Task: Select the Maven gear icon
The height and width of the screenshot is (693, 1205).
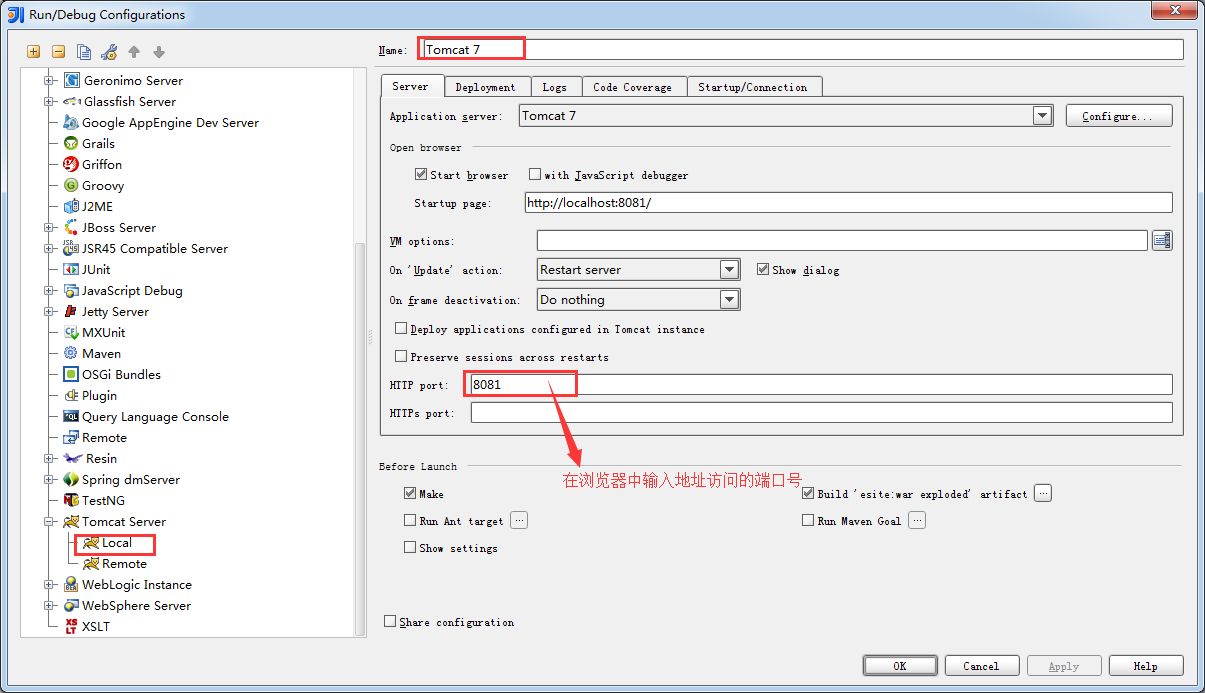Action: tap(71, 353)
